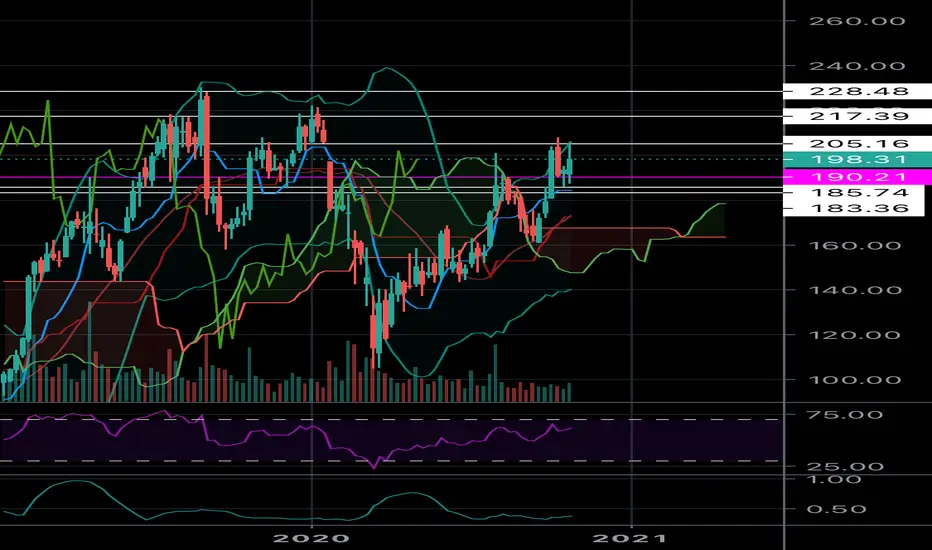The height and width of the screenshot is (550, 932).
Task: Click the 75.00 RSI axis value
Action: coord(844,415)
